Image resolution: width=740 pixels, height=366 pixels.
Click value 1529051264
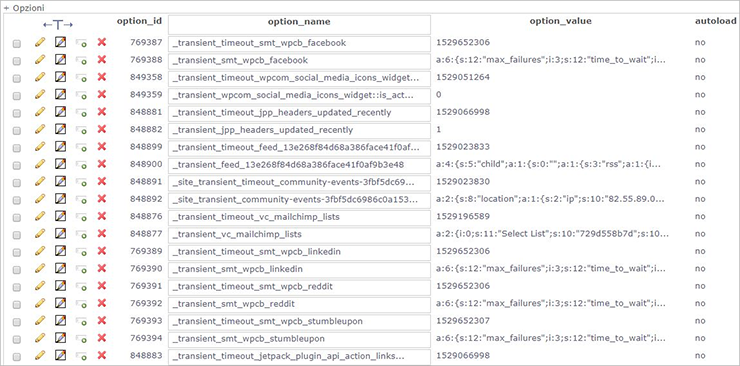pos(463,77)
